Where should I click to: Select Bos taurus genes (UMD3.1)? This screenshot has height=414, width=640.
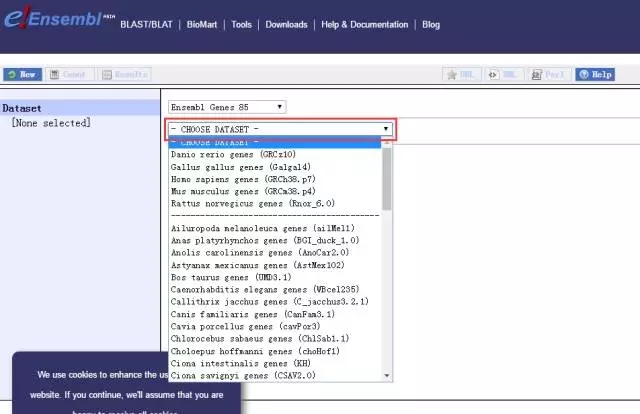pyautogui.click(x=274, y=278)
